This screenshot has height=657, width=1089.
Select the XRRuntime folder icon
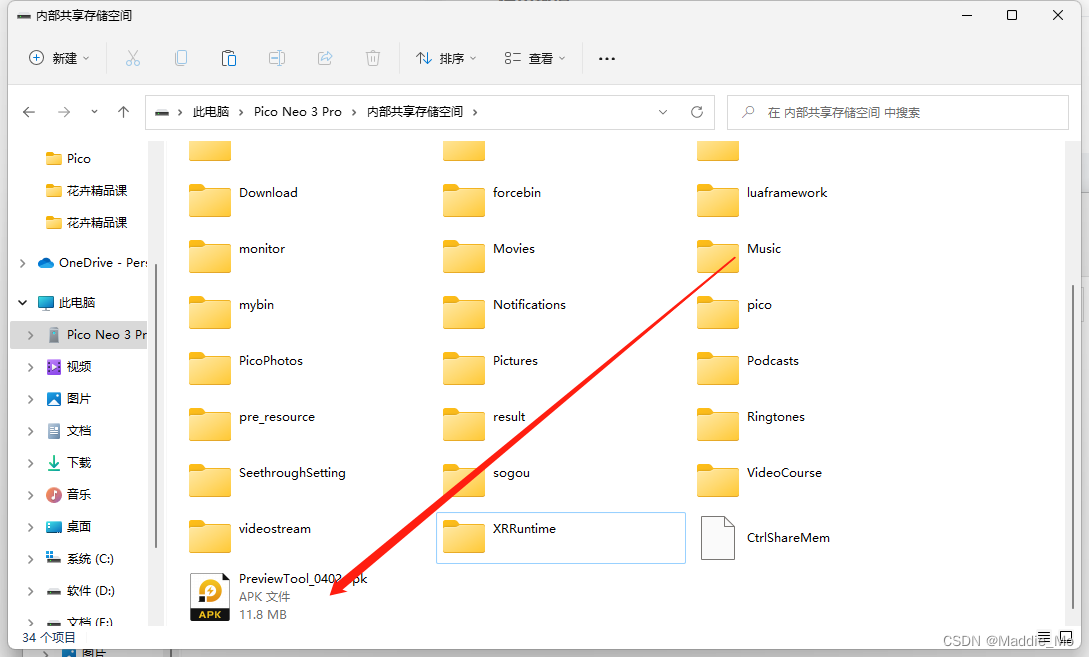(x=463, y=537)
